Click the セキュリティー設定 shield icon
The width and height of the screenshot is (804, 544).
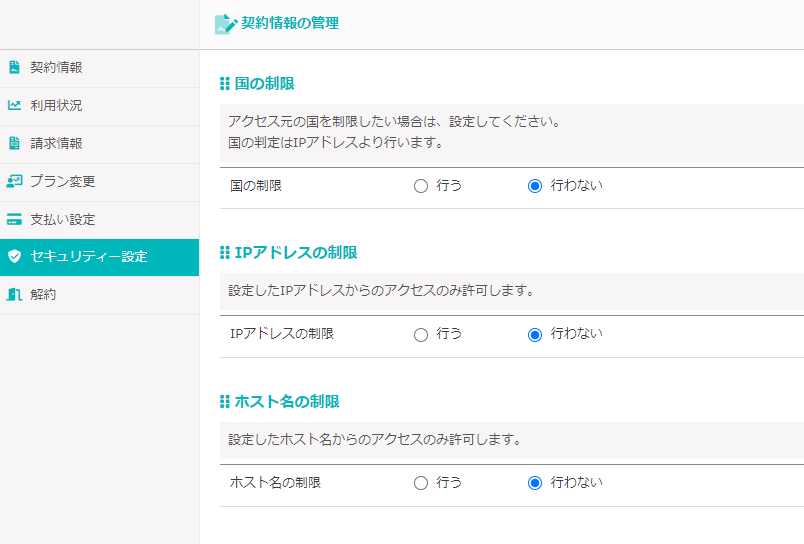point(14,257)
